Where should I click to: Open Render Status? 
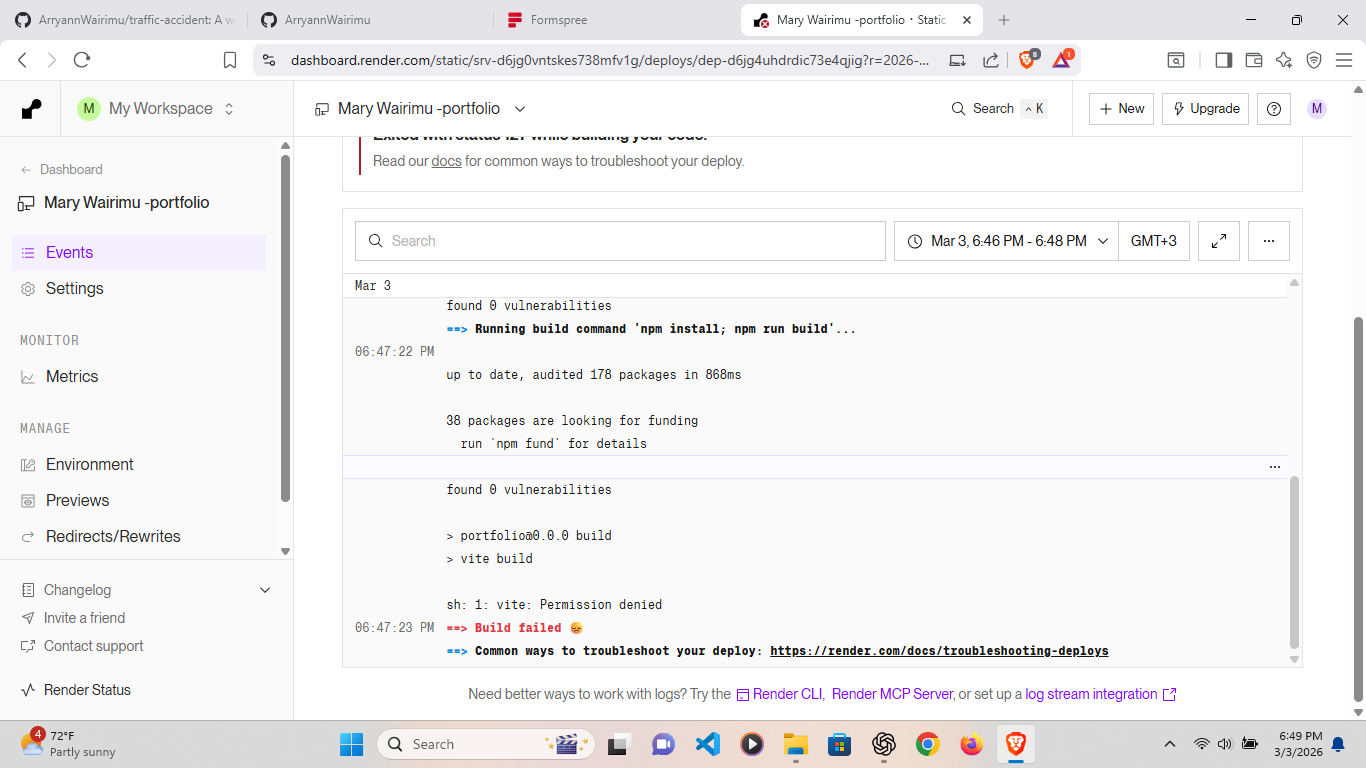[76, 690]
